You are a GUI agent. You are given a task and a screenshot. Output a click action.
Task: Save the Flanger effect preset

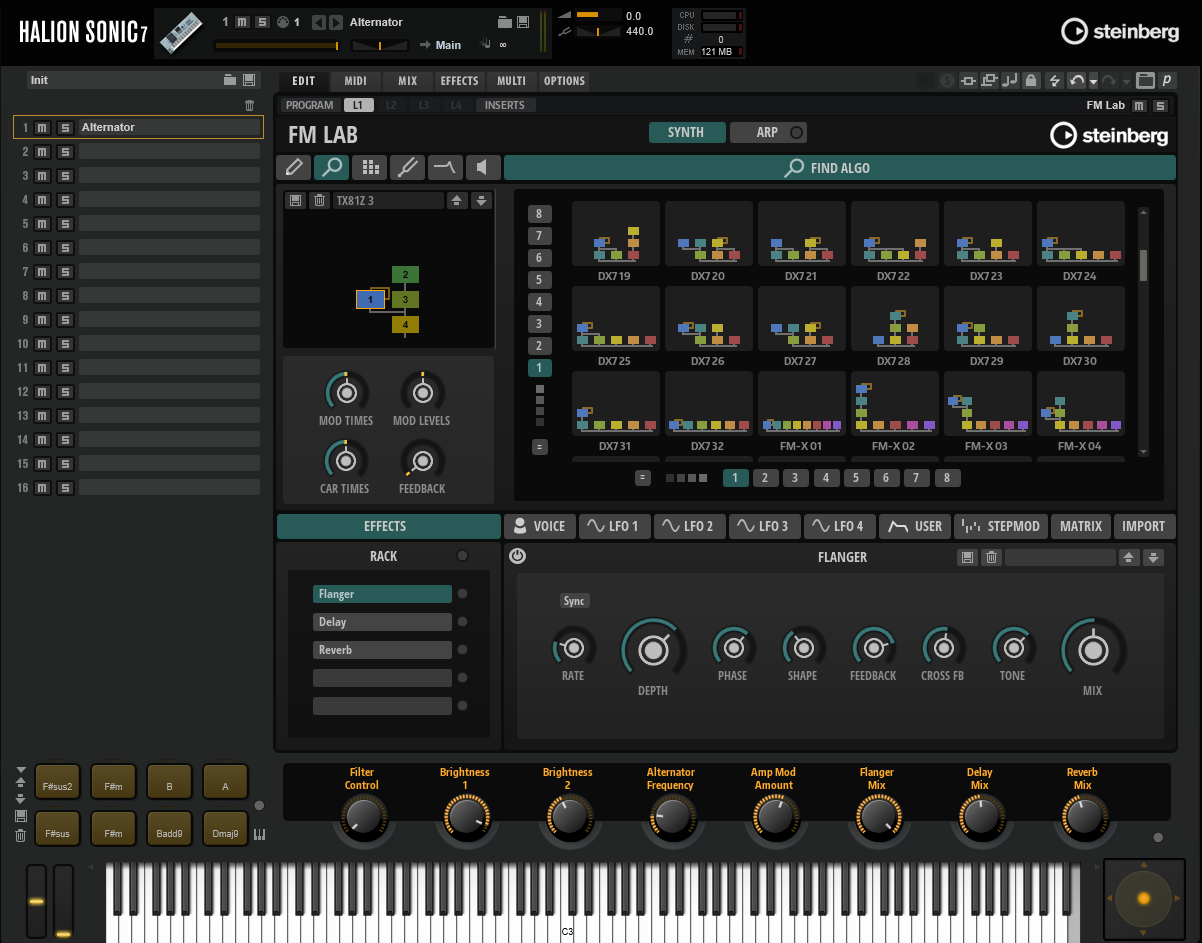966,557
